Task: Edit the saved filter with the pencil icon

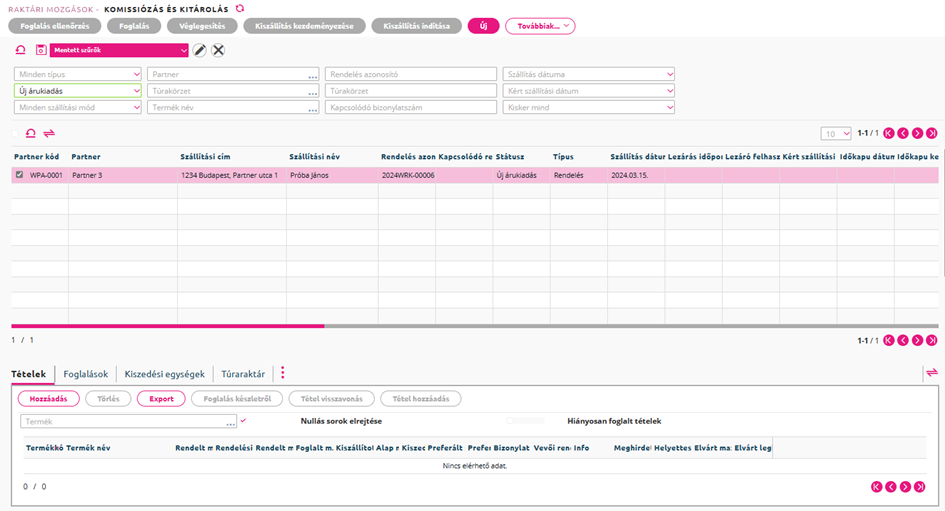Action: [x=199, y=50]
